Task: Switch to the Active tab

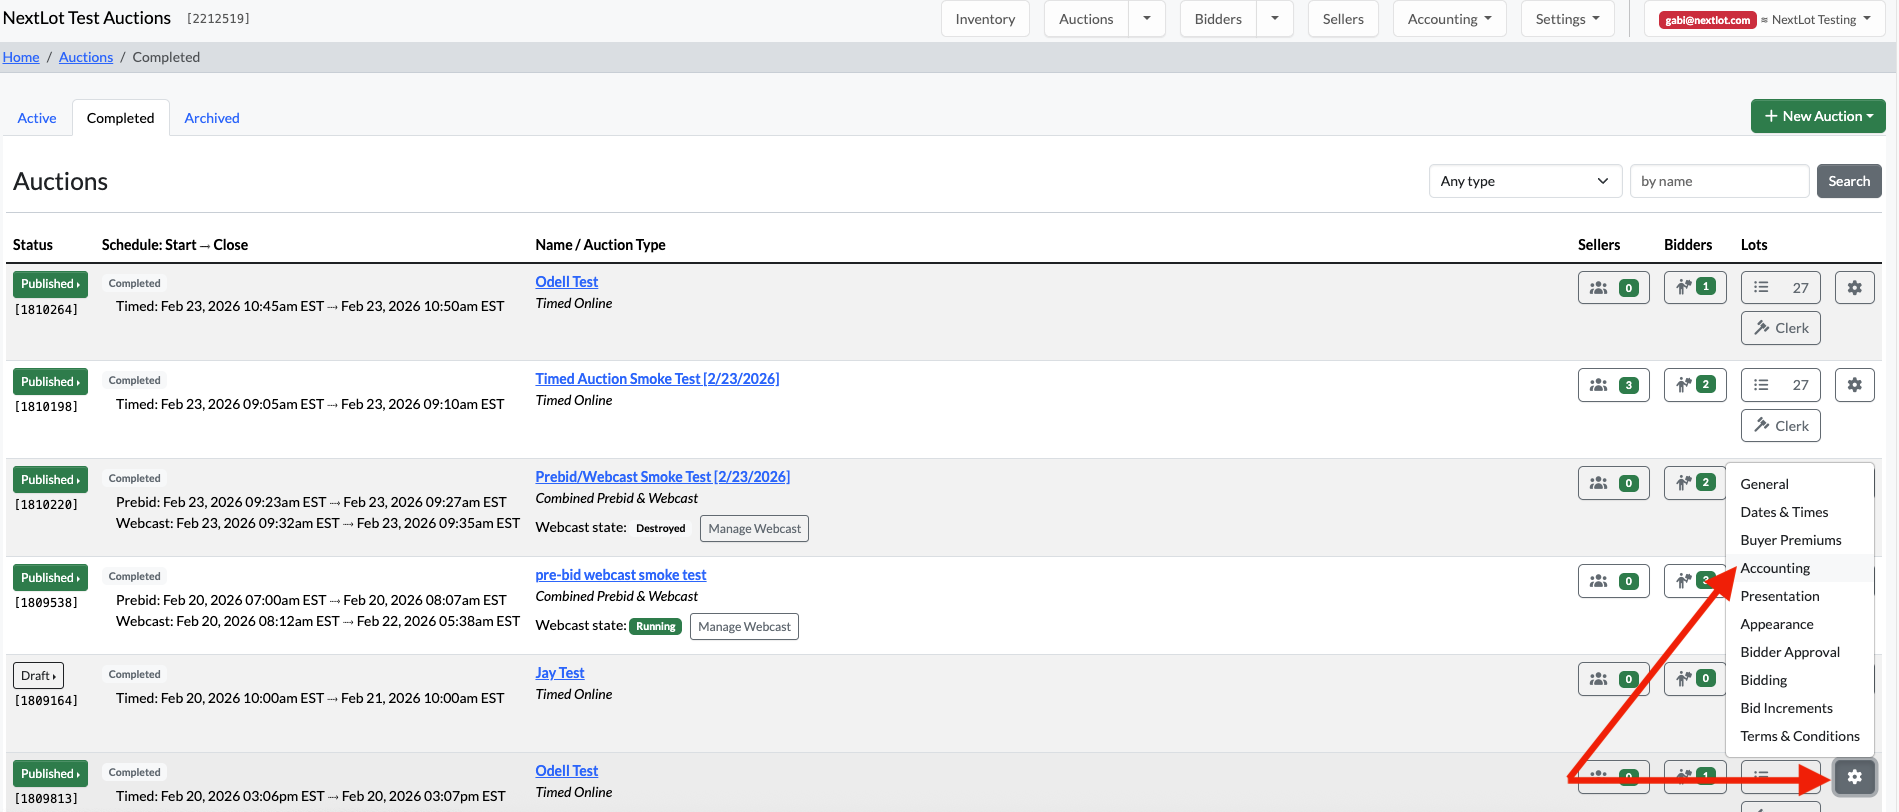Action: 37,118
